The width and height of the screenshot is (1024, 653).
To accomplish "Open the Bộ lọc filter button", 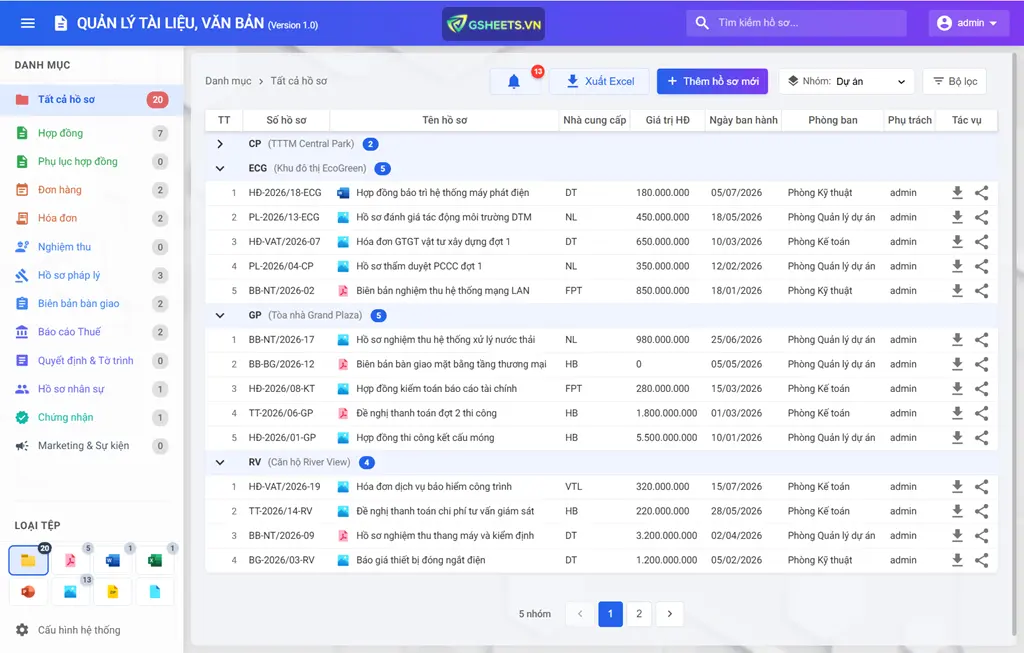I will pyautogui.click(x=954, y=82).
